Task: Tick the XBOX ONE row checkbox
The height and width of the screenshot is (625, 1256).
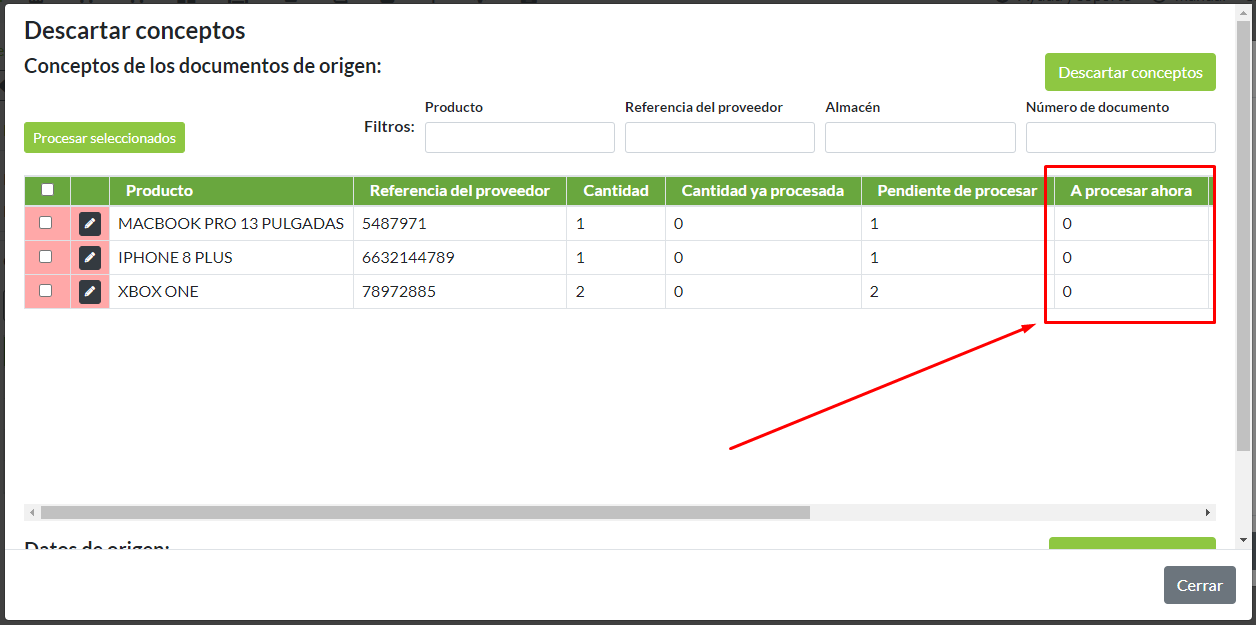Action: 45,291
